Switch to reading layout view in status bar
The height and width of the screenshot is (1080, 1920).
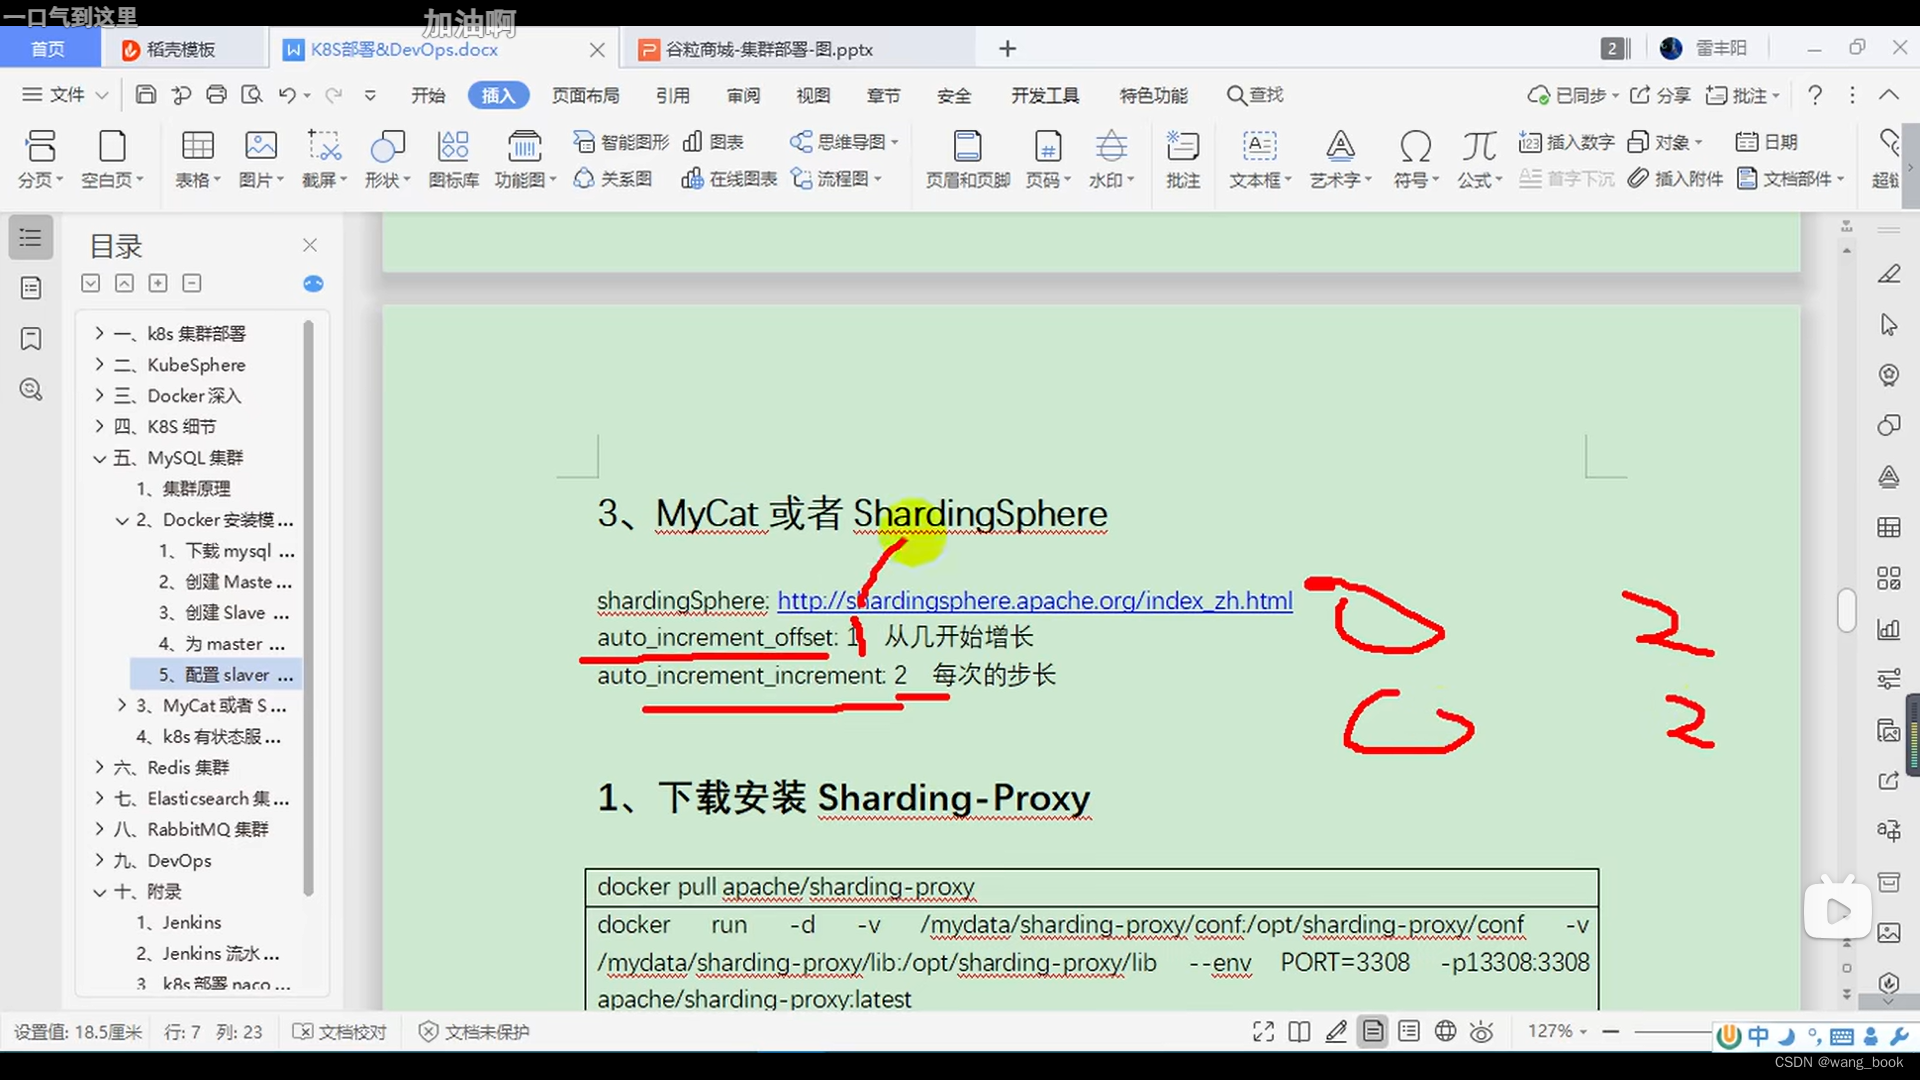point(1299,1032)
